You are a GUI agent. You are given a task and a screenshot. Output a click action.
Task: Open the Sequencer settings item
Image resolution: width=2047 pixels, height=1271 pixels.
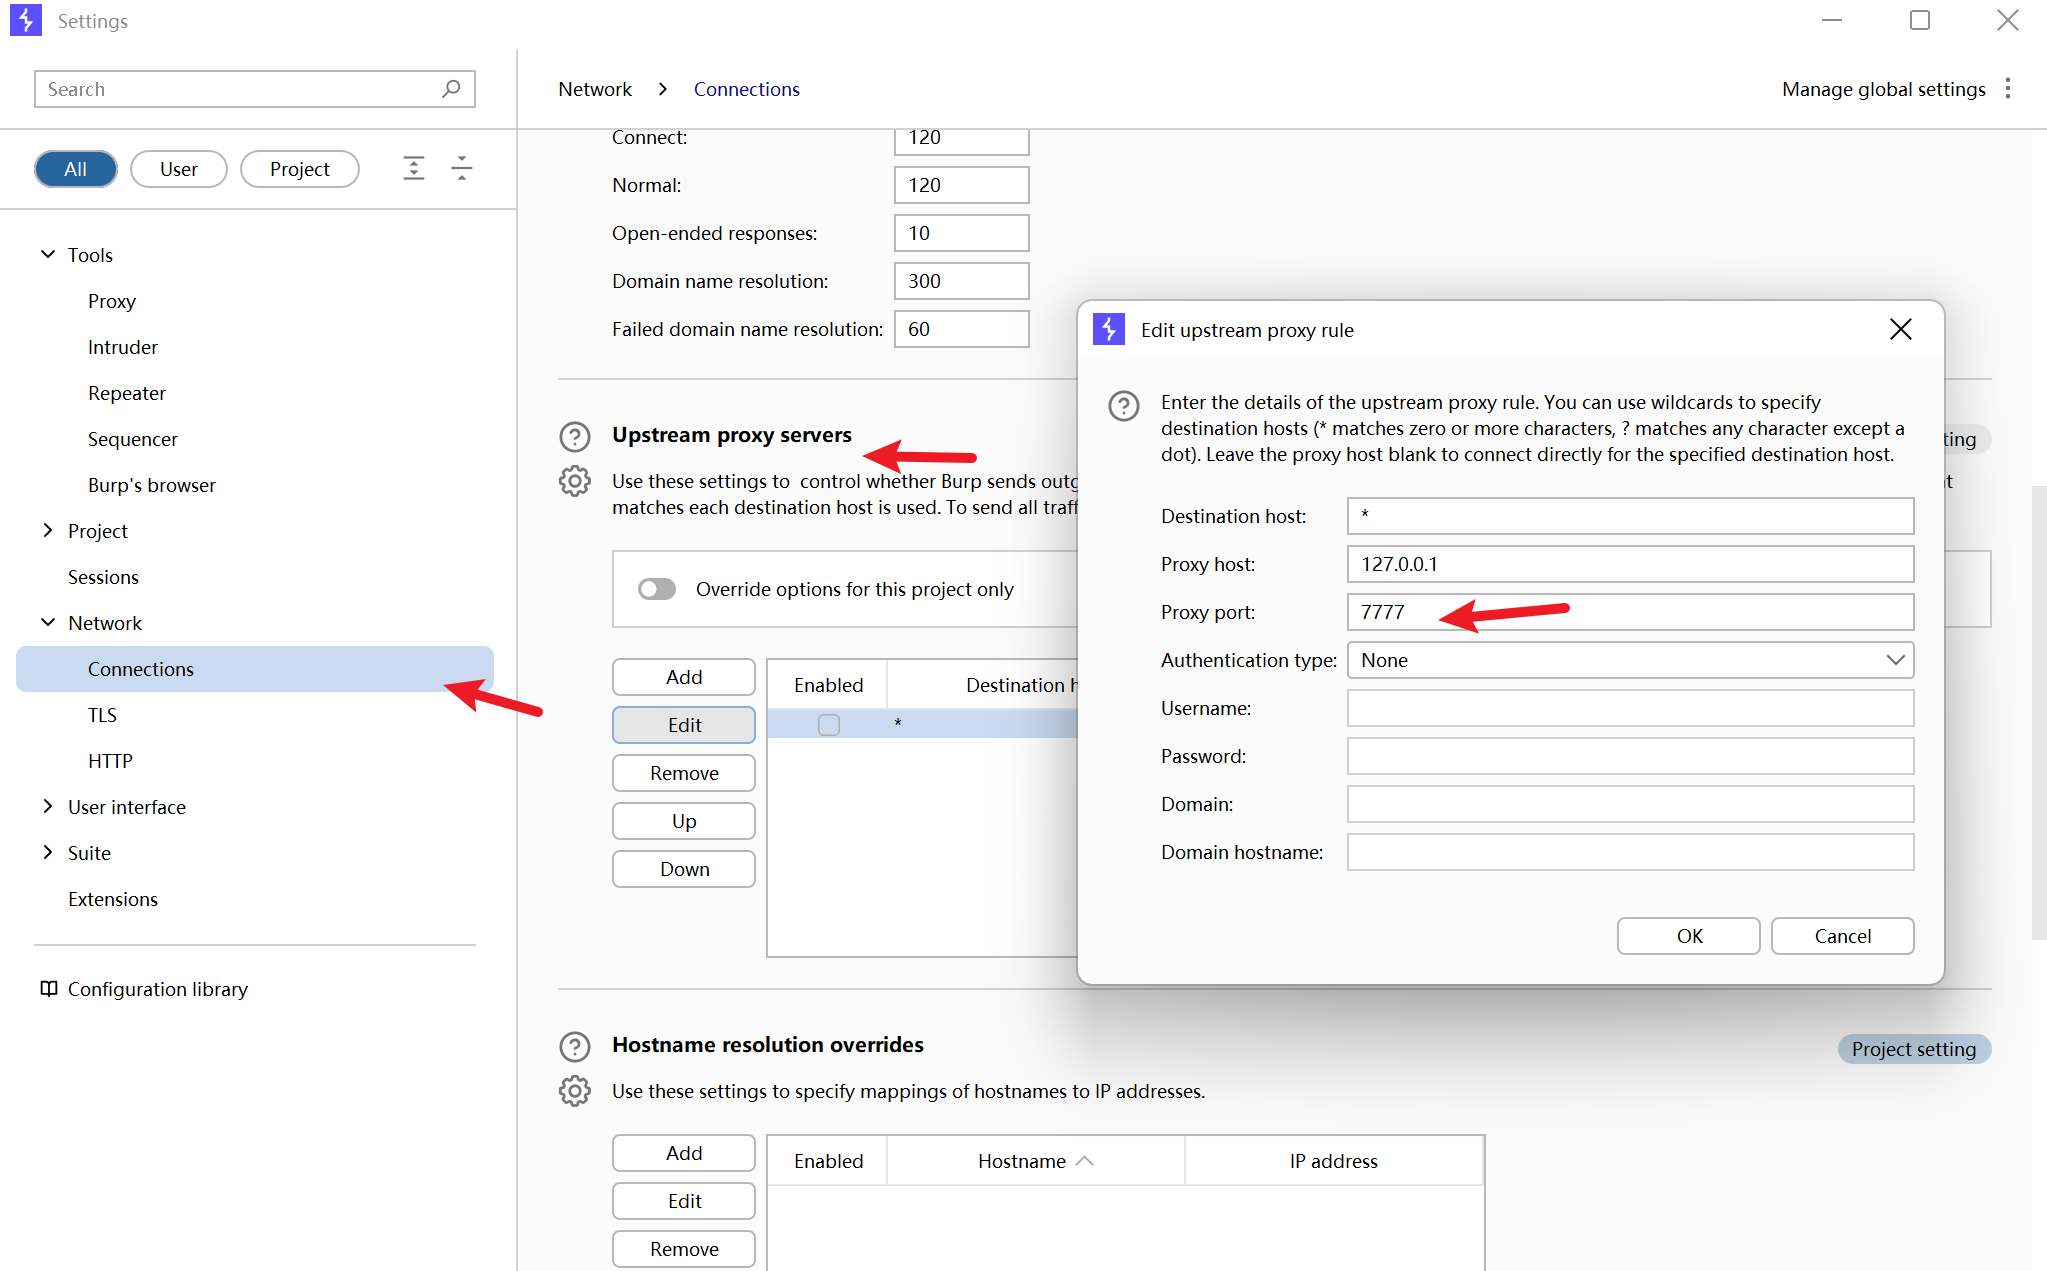133,439
